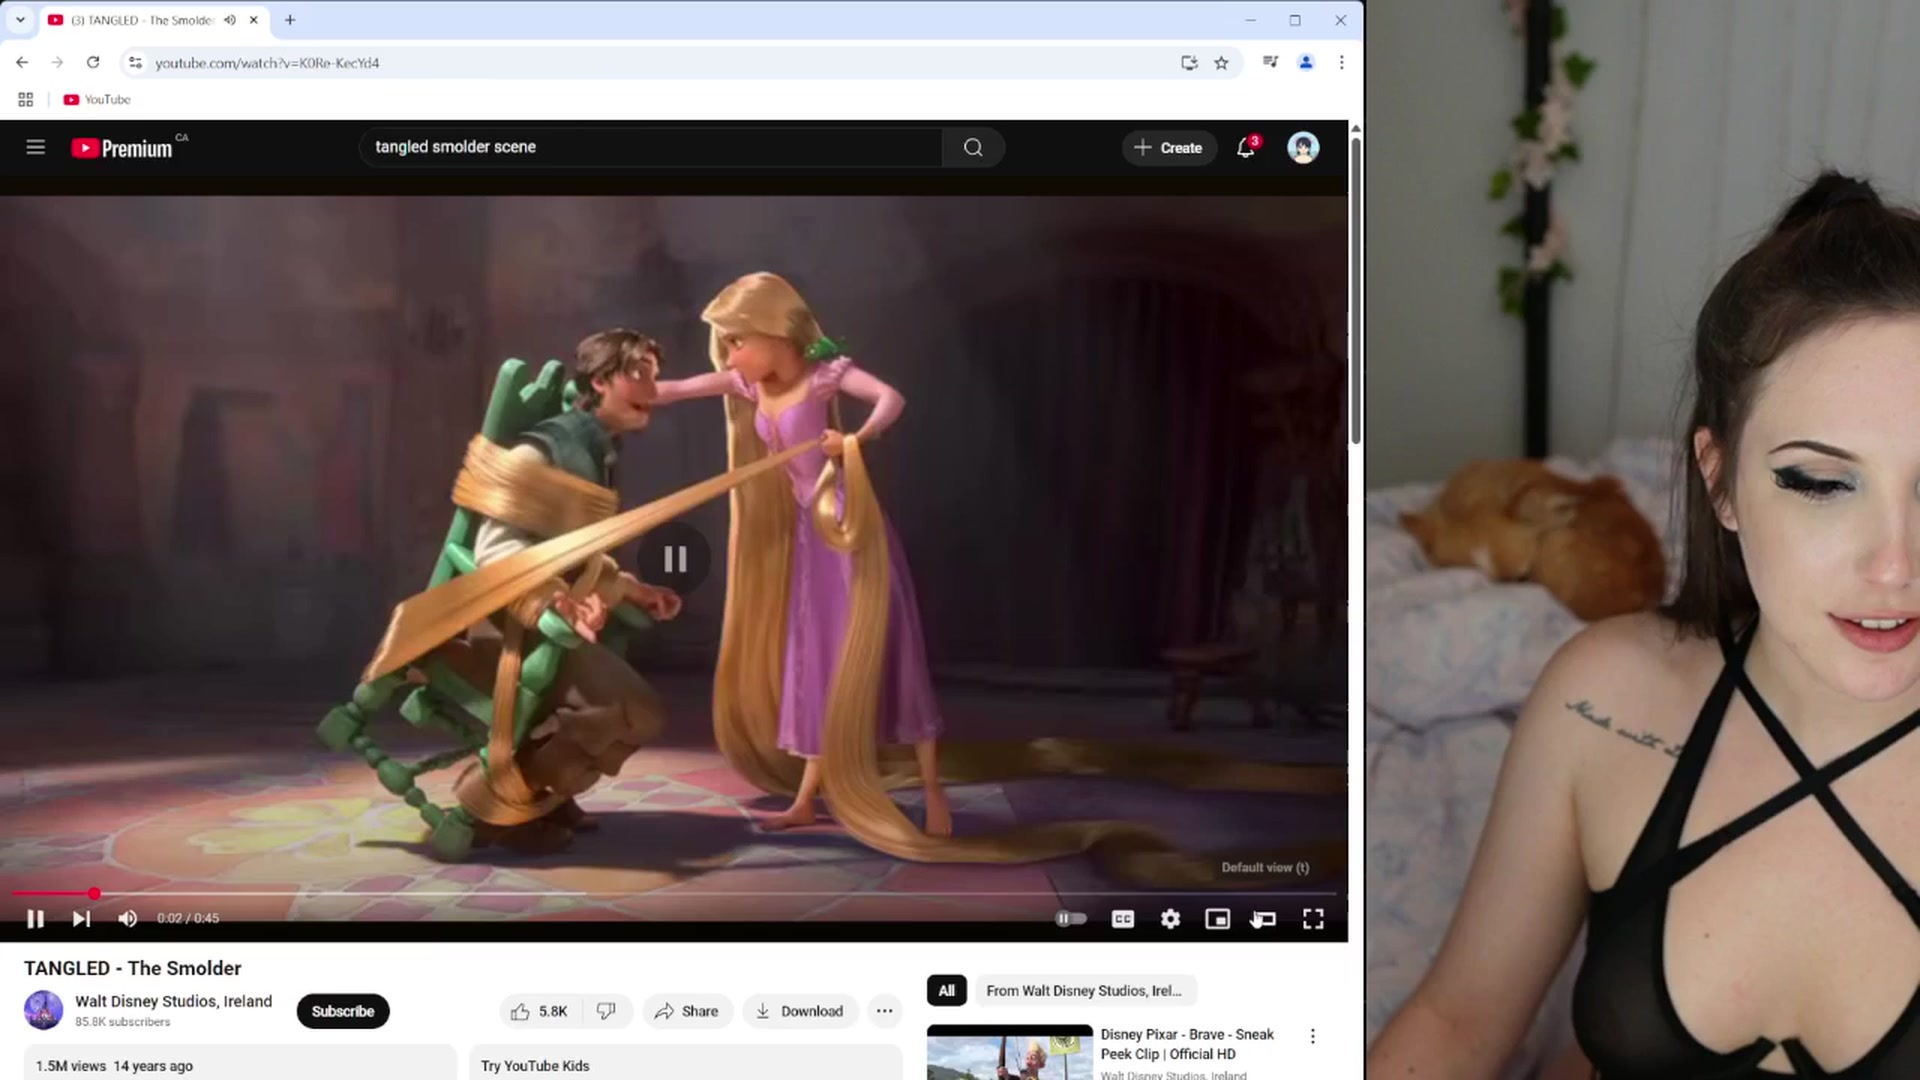Open options for Brave Sneak Peek video
1920x1080 pixels.
point(1313,1037)
